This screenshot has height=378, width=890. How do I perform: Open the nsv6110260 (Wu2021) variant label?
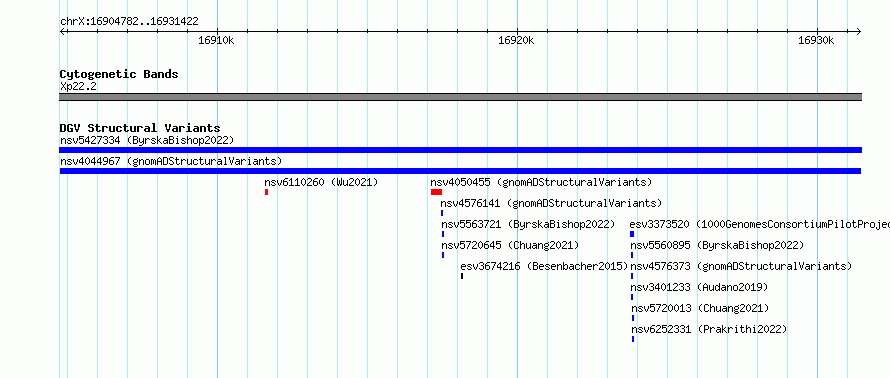coord(321,182)
